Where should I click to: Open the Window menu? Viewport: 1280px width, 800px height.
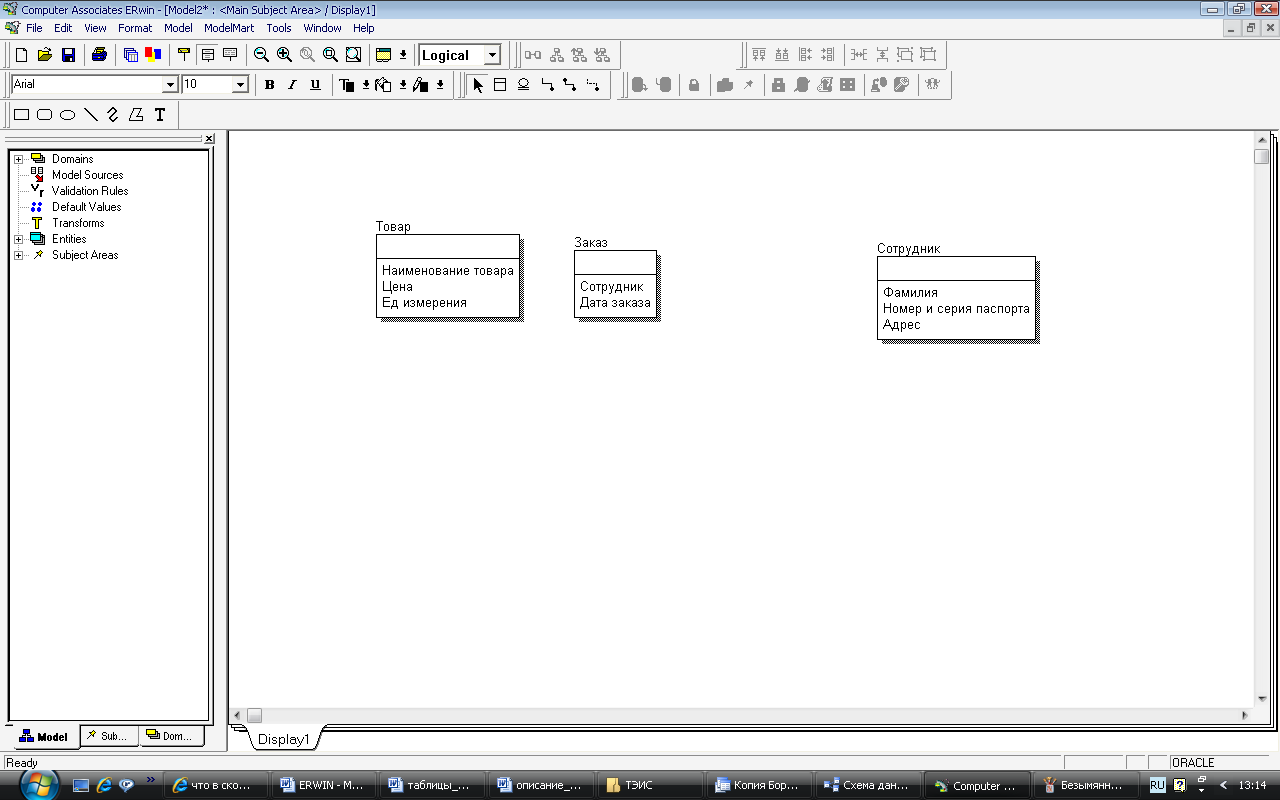tap(322, 28)
